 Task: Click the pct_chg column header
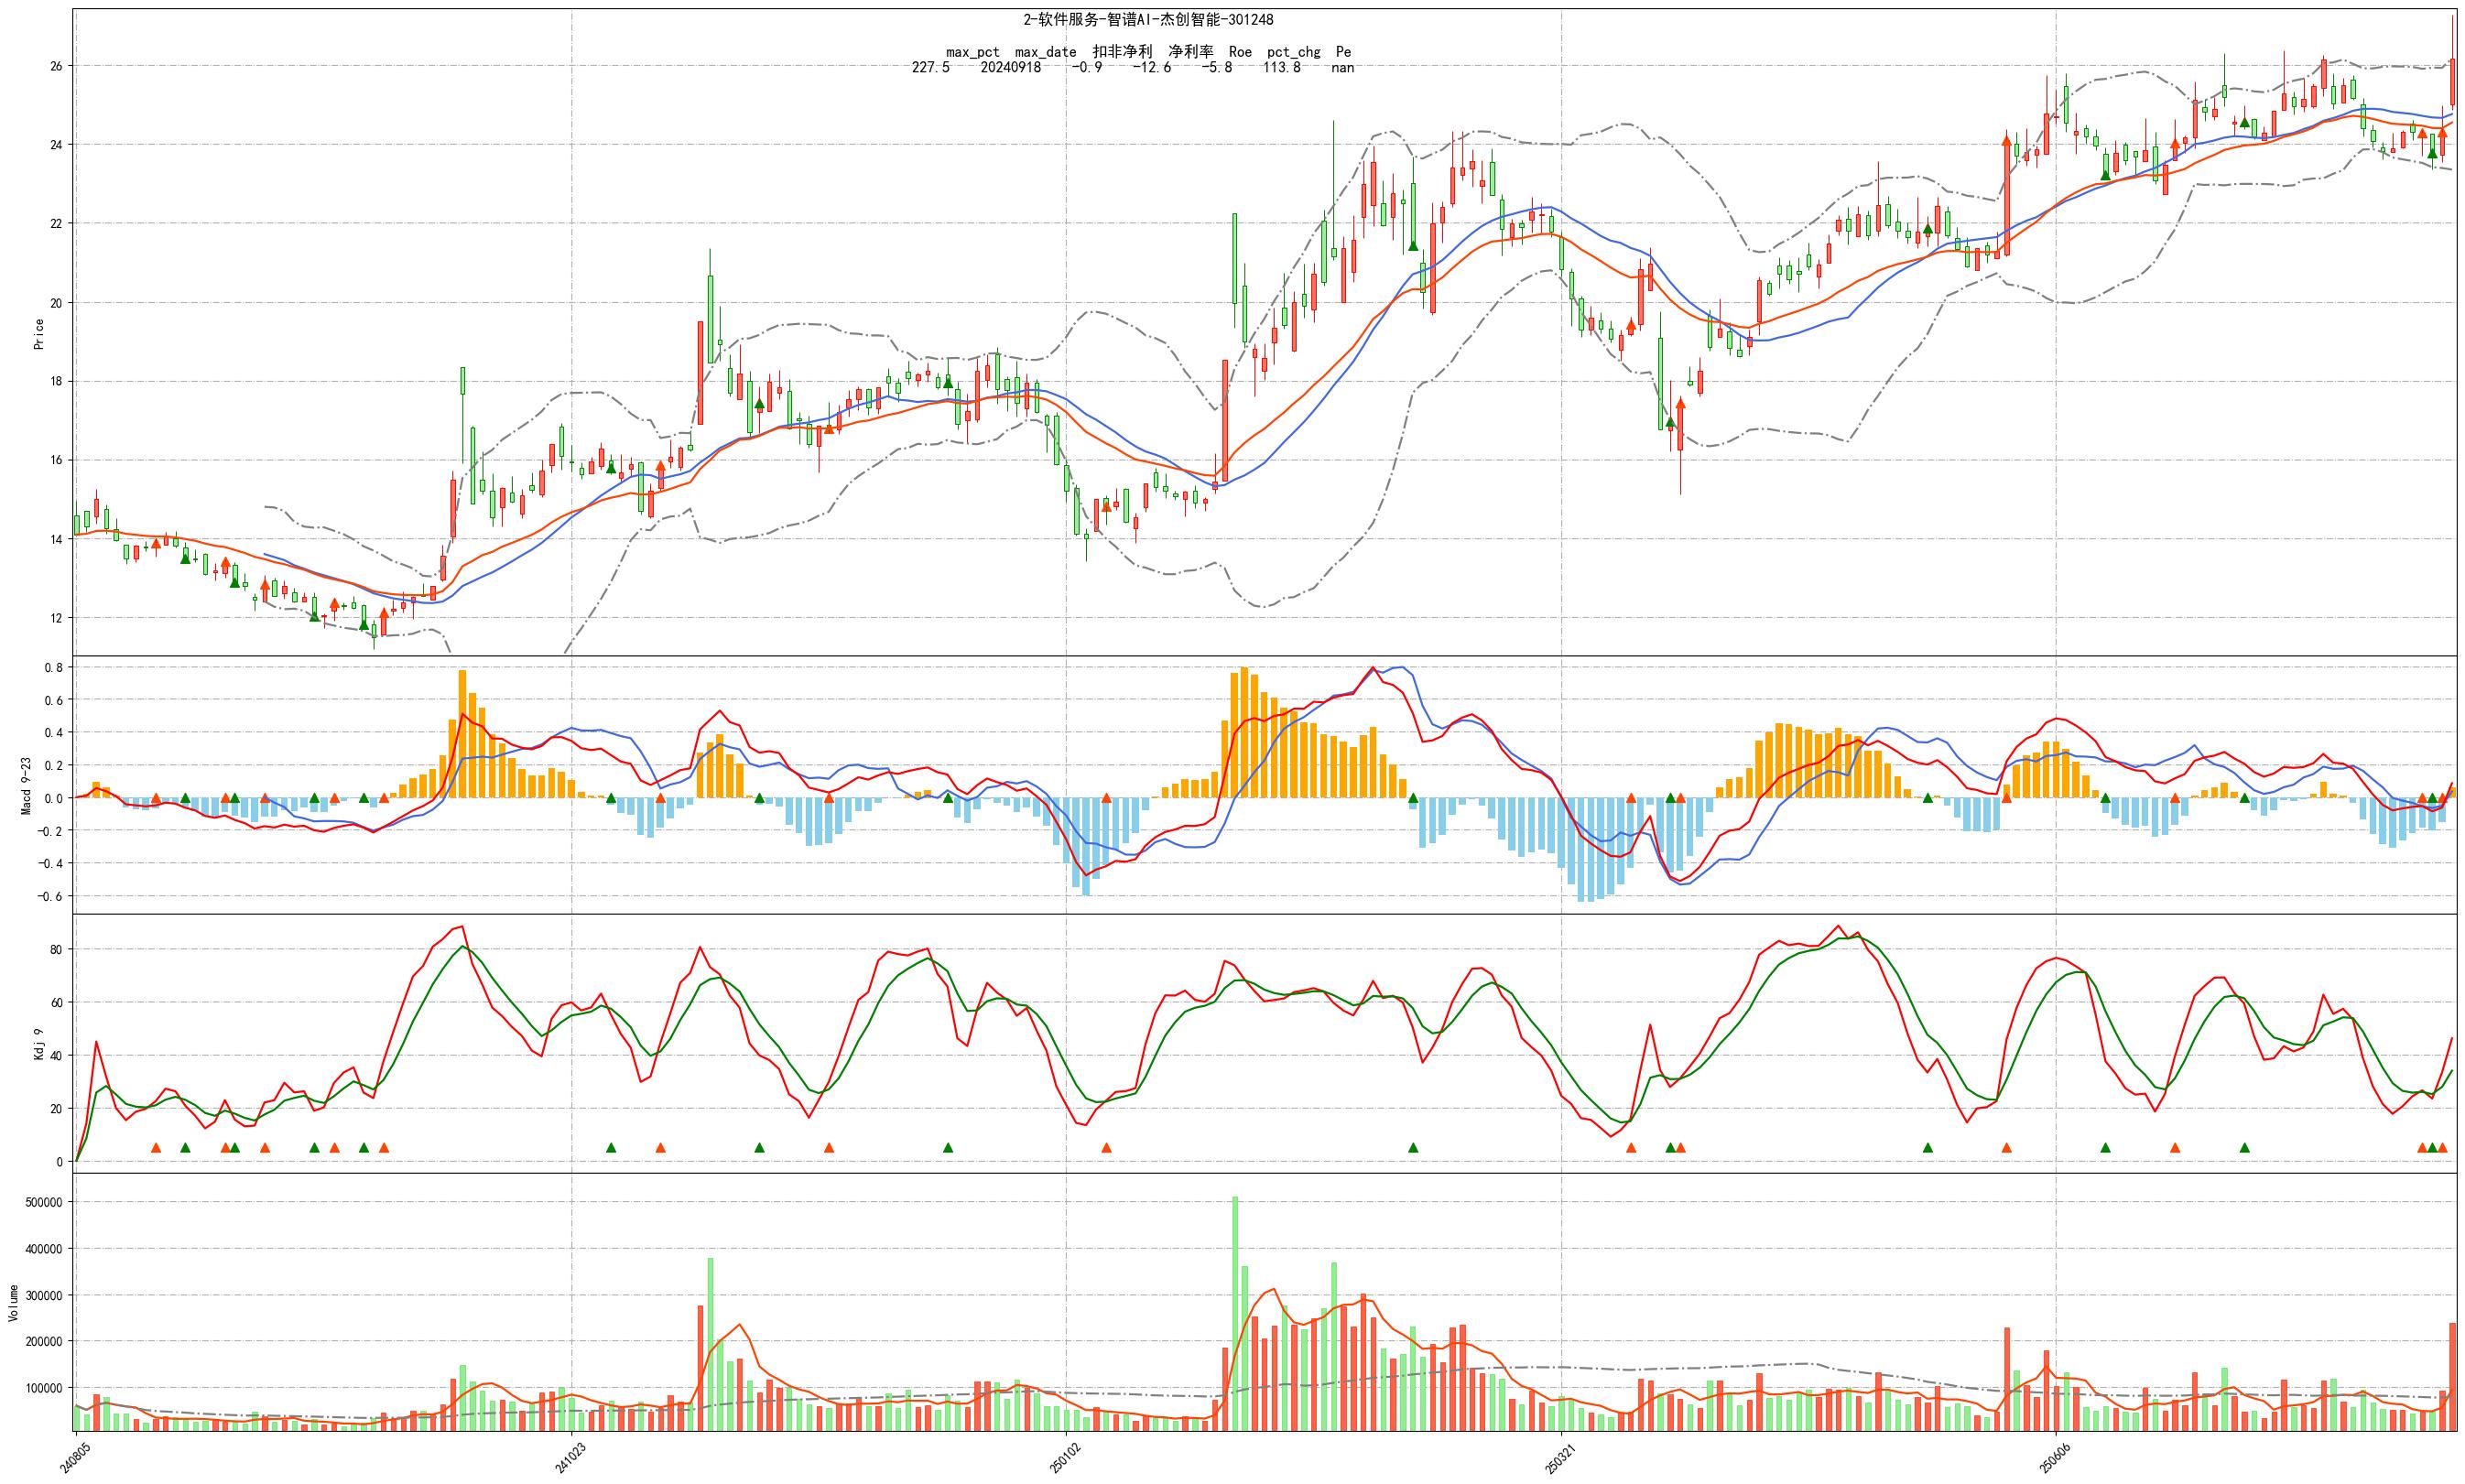point(1294,52)
